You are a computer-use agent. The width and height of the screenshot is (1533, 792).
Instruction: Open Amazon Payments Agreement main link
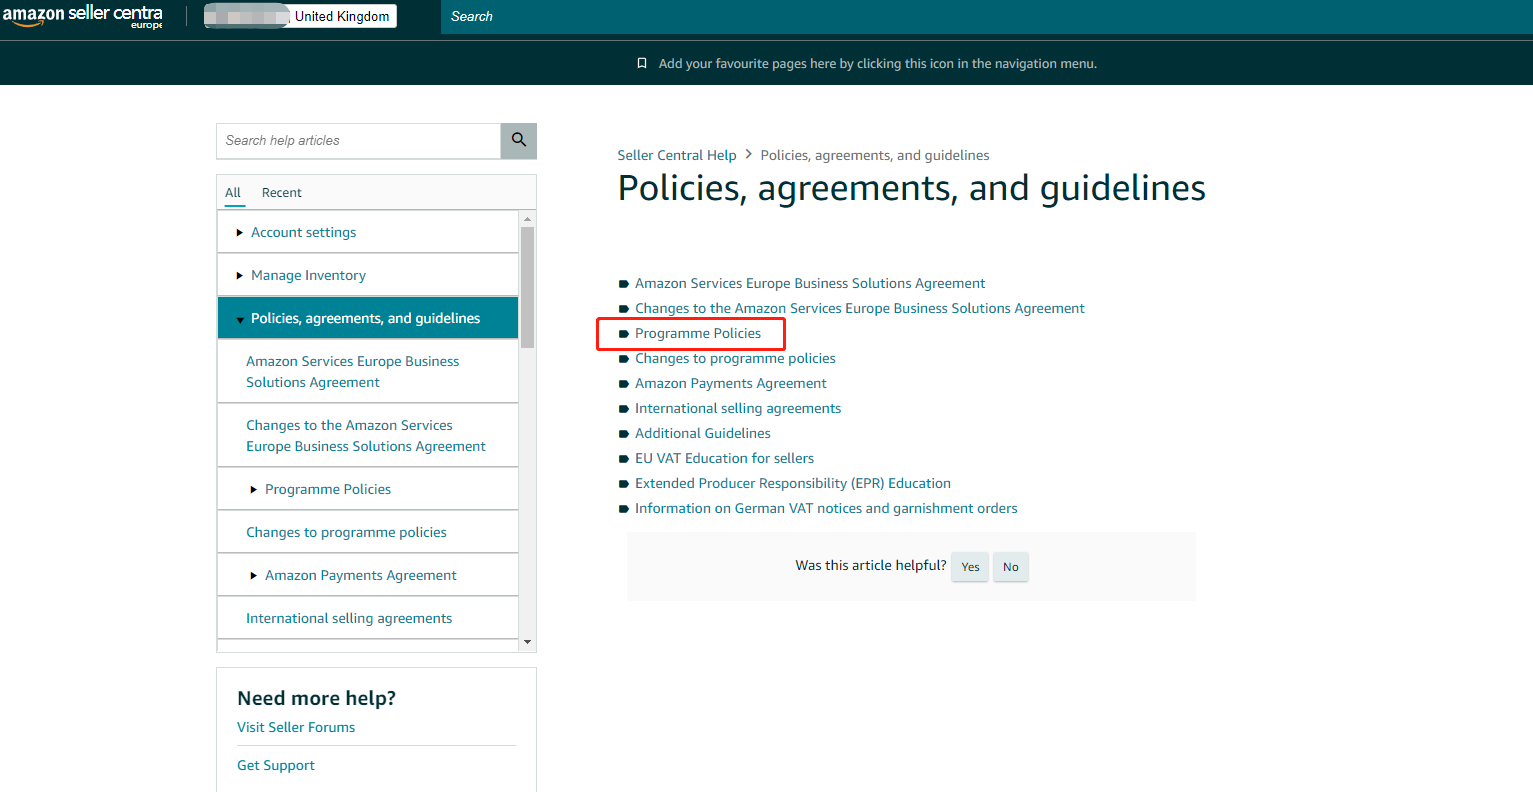pyautogui.click(x=731, y=384)
